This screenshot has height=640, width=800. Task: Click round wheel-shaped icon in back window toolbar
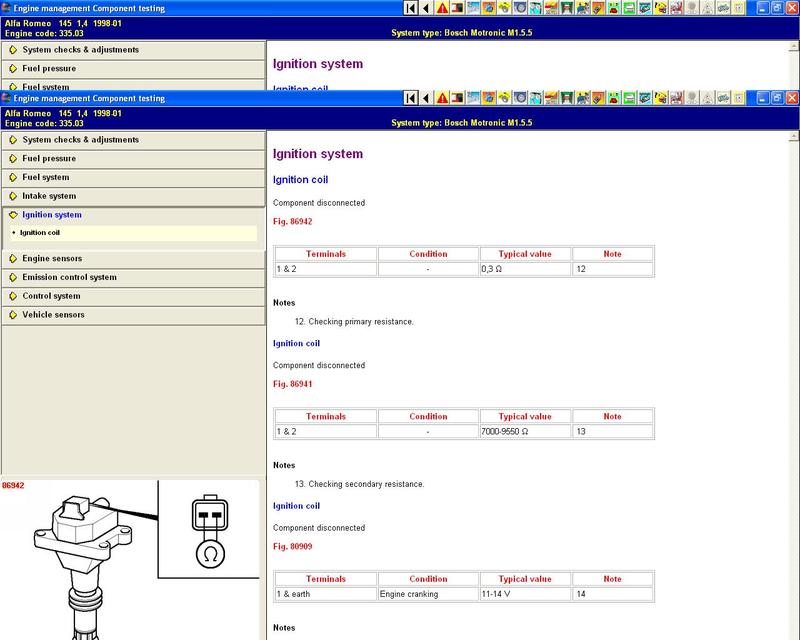pyautogui.click(x=520, y=8)
